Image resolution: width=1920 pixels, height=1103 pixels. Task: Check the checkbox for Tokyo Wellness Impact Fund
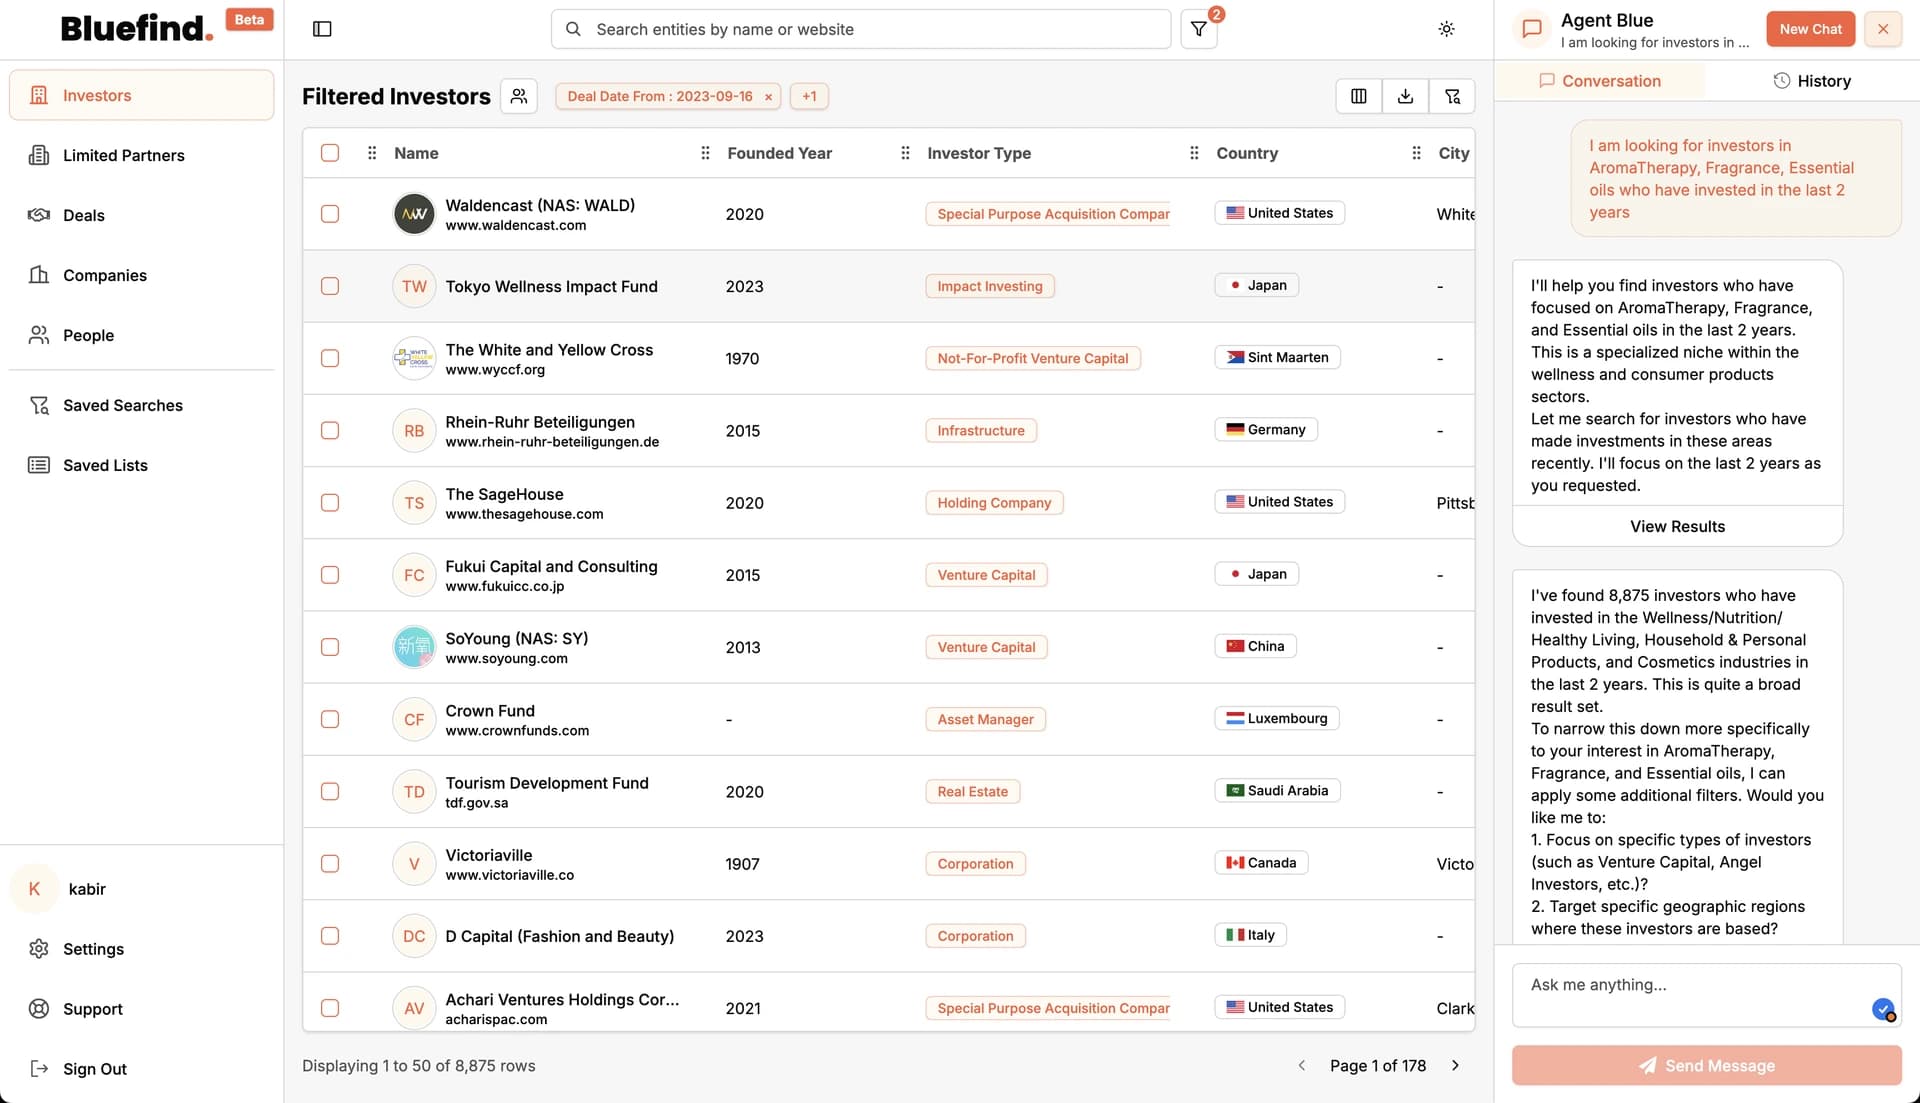[x=330, y=286]
